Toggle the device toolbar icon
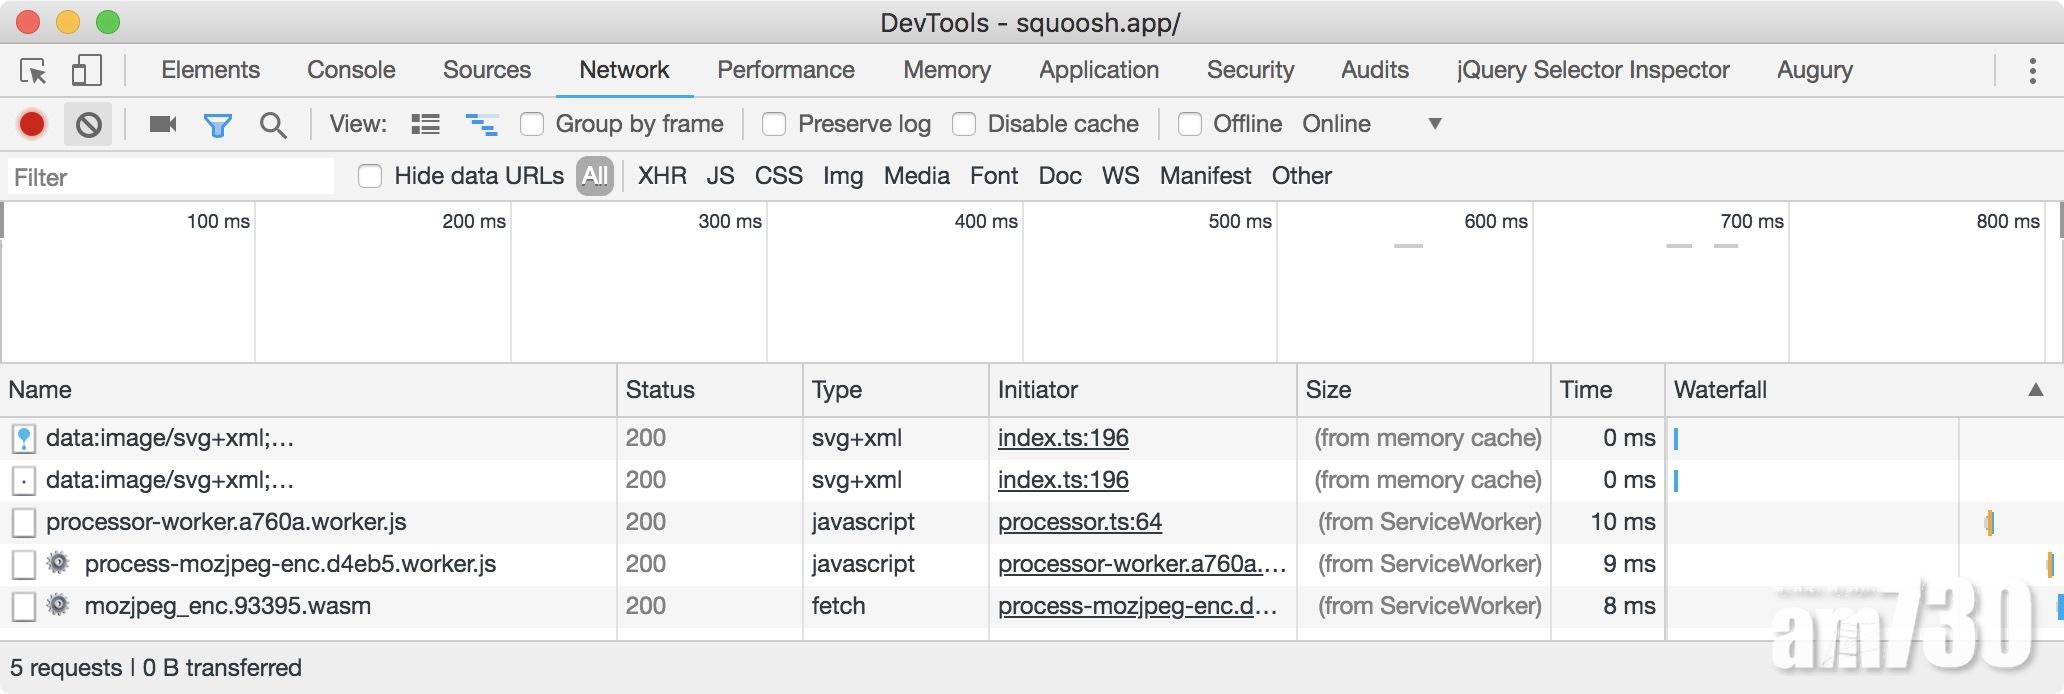Viewport: 2064px width, 694px height. (x=87, y=71)
